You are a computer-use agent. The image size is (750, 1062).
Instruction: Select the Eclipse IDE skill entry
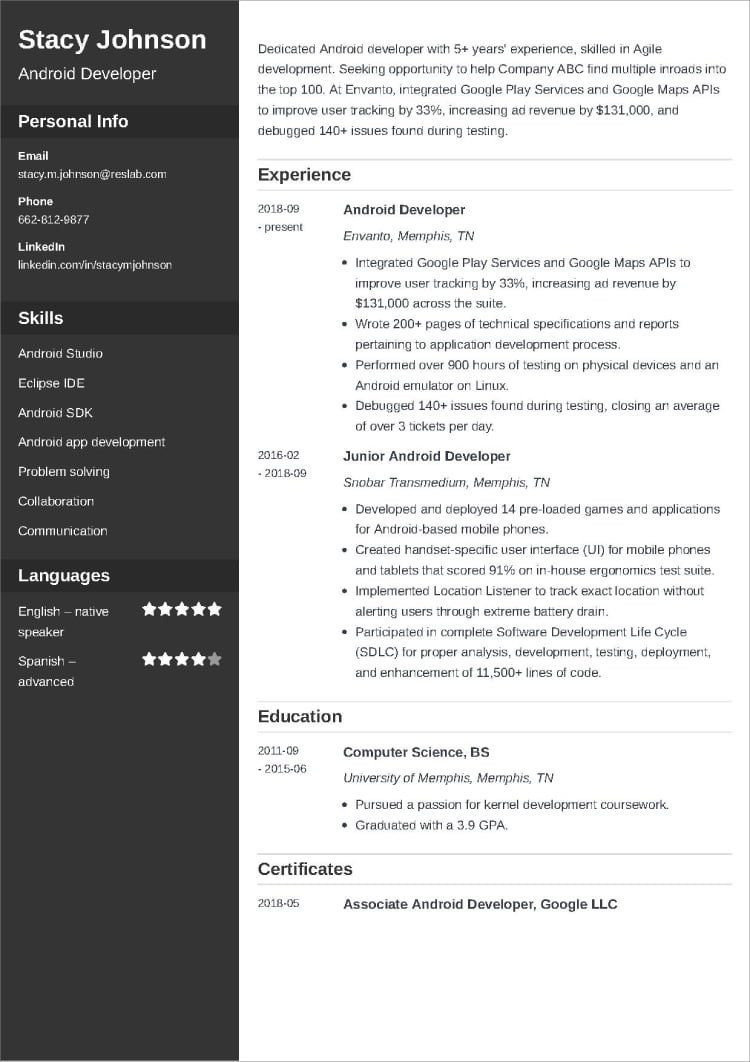tap(52, 383)
